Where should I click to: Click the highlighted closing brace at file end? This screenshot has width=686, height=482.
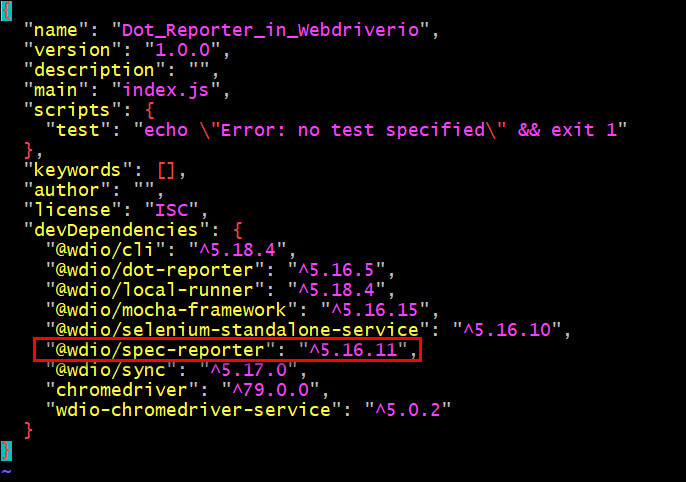click(x=6, y=451)
